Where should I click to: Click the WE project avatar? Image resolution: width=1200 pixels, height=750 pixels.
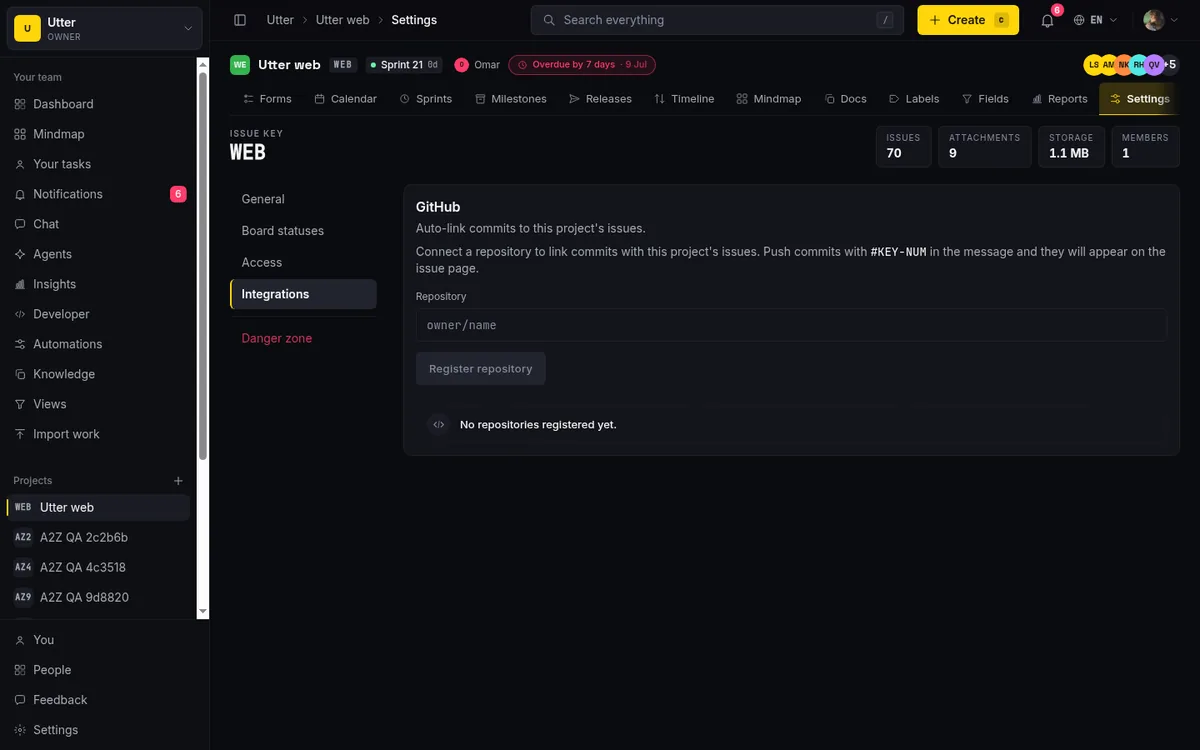coord(240,65)
